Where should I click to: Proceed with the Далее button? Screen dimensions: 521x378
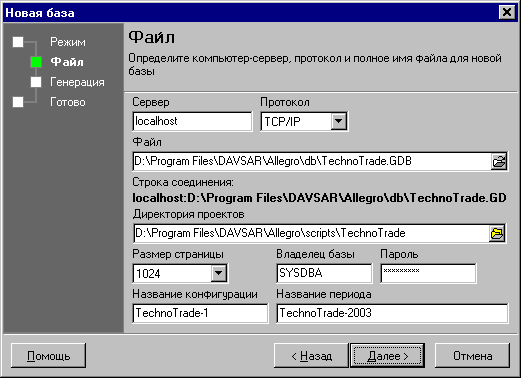click(x=387, y=356)
